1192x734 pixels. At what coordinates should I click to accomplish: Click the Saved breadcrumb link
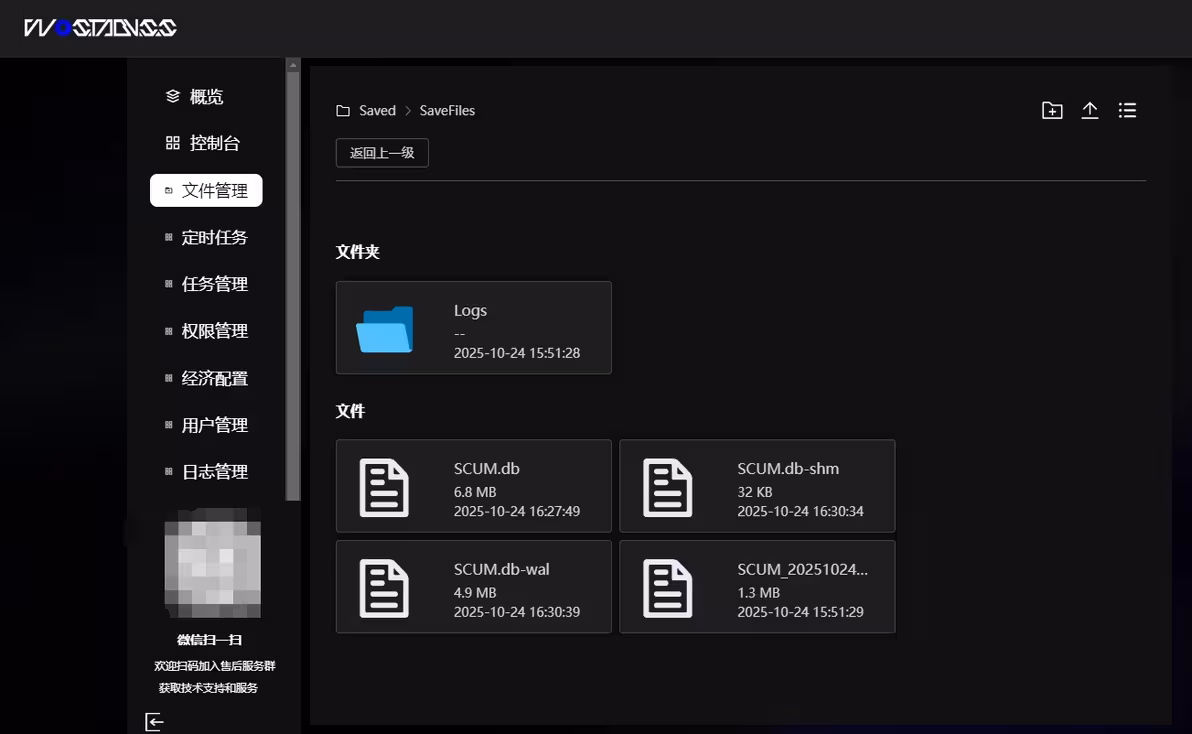click(x=377, y=111)
